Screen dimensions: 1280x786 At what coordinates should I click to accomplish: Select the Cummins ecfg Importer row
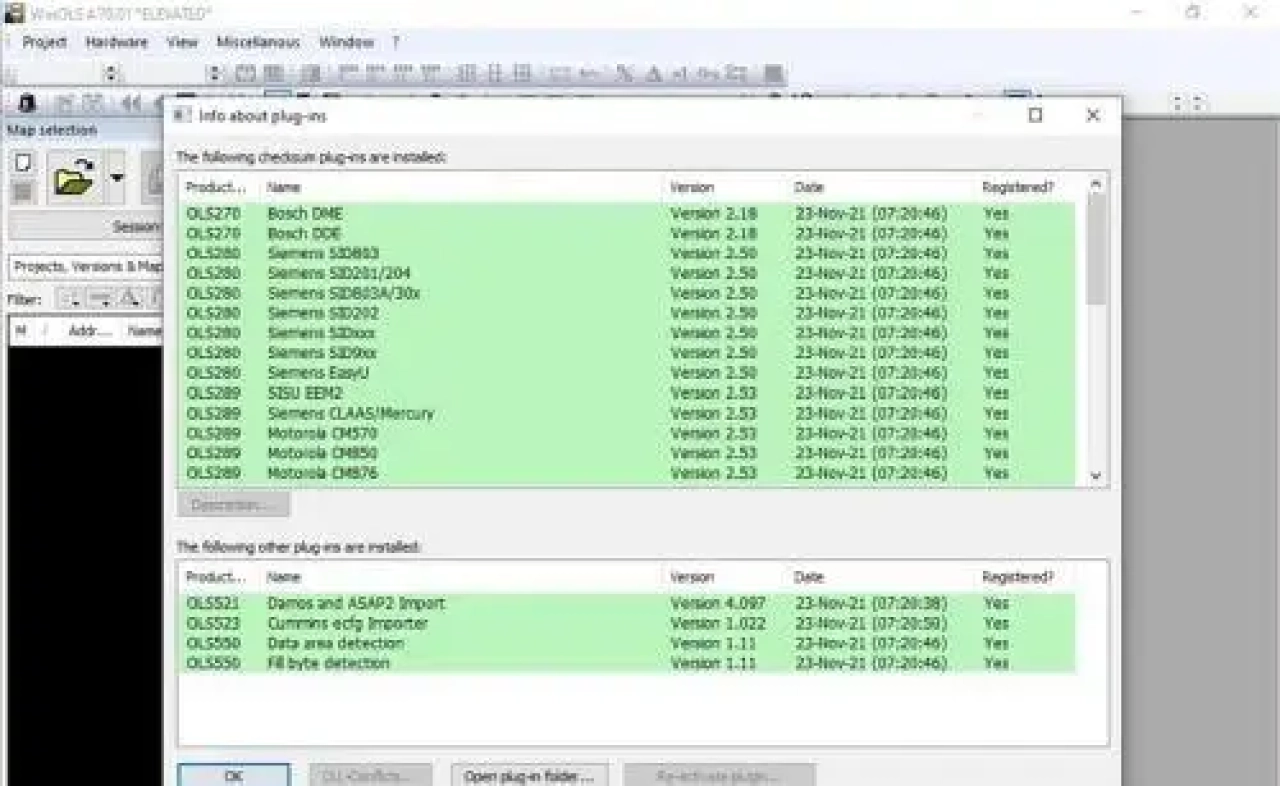point(628,623)
